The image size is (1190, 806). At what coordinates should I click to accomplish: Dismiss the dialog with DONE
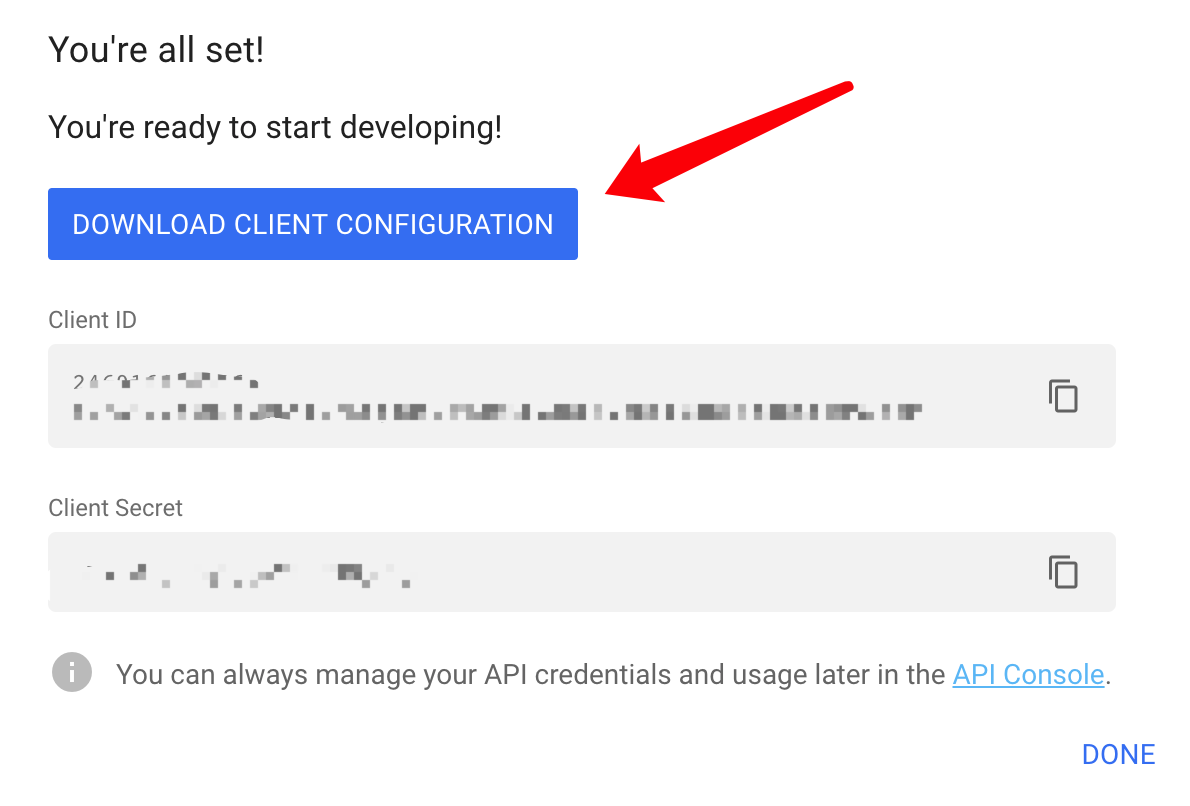(x=1118, y=754)
